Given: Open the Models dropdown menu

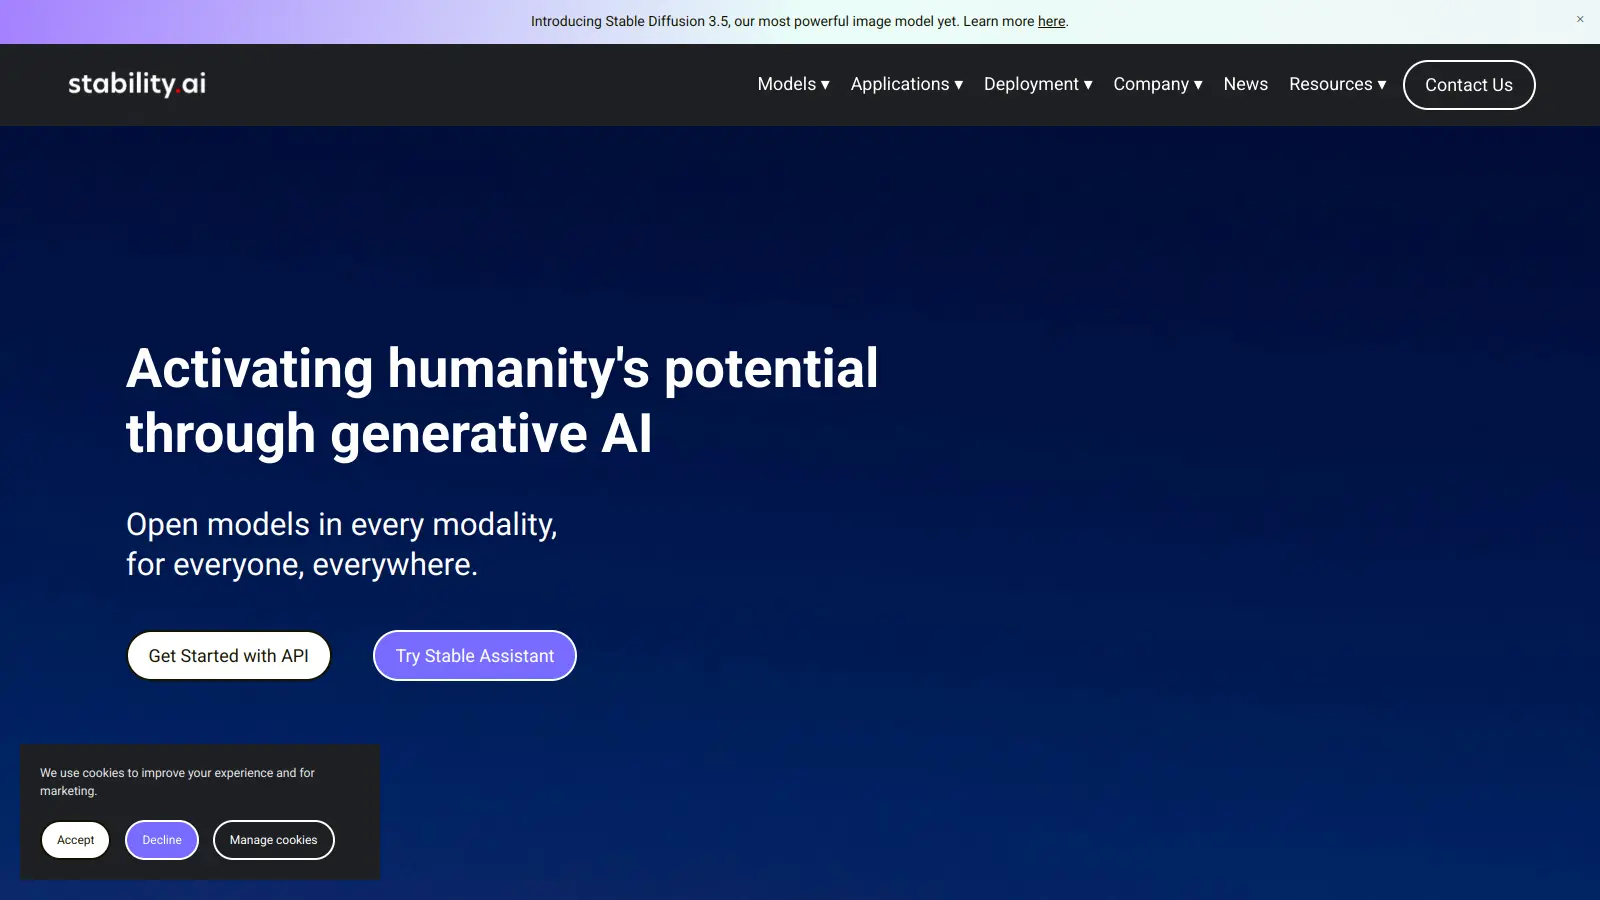Looking at the screenshot, I should (787, 84).
